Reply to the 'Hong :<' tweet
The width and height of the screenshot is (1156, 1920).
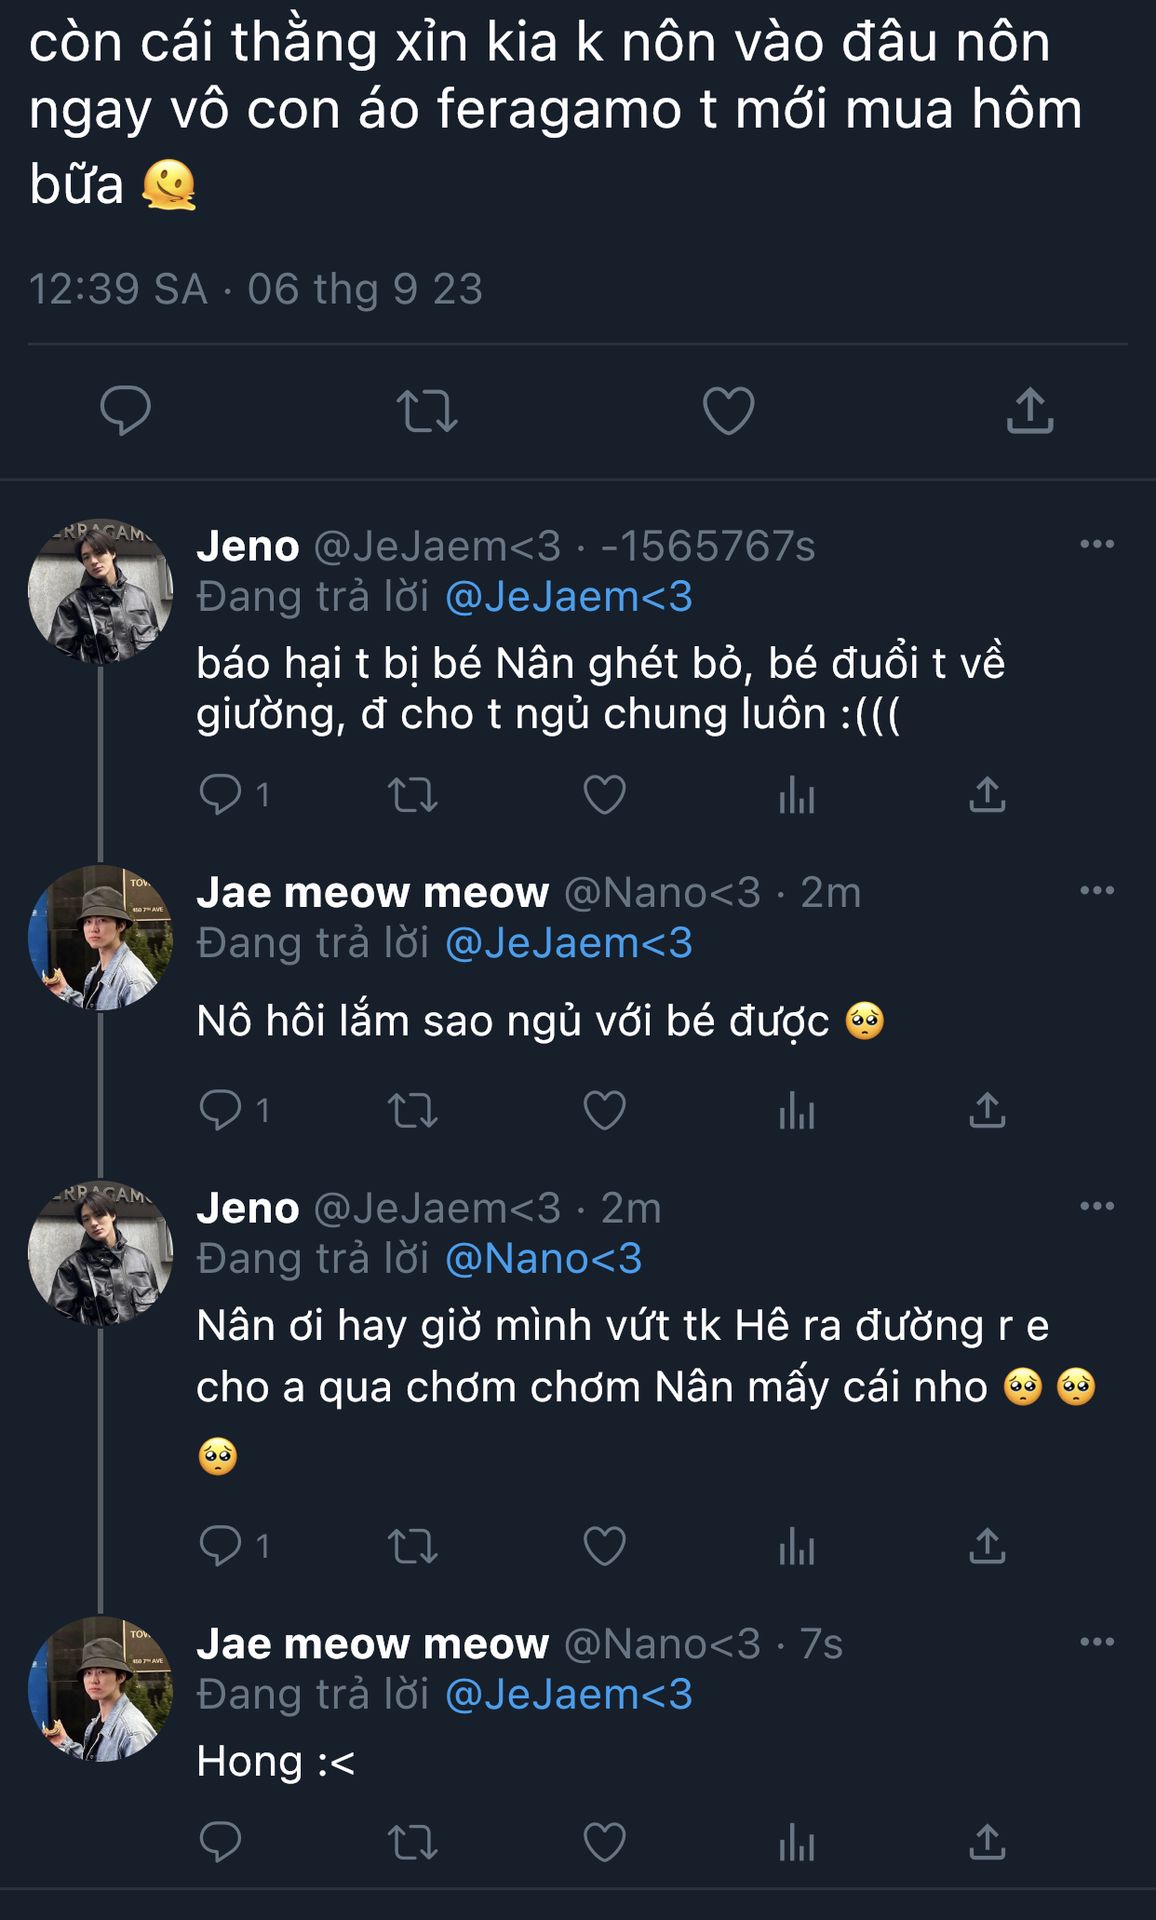coord(221,1842)
